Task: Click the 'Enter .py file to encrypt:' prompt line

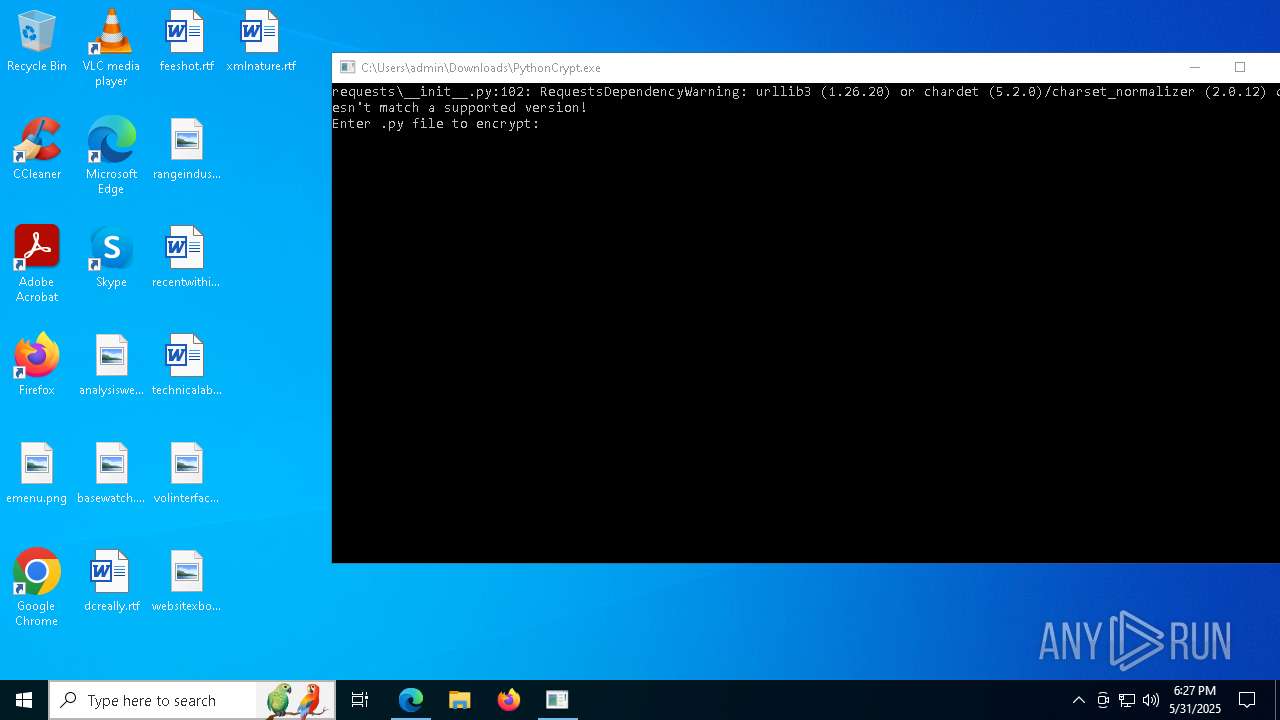Action: tap(436, 124)
